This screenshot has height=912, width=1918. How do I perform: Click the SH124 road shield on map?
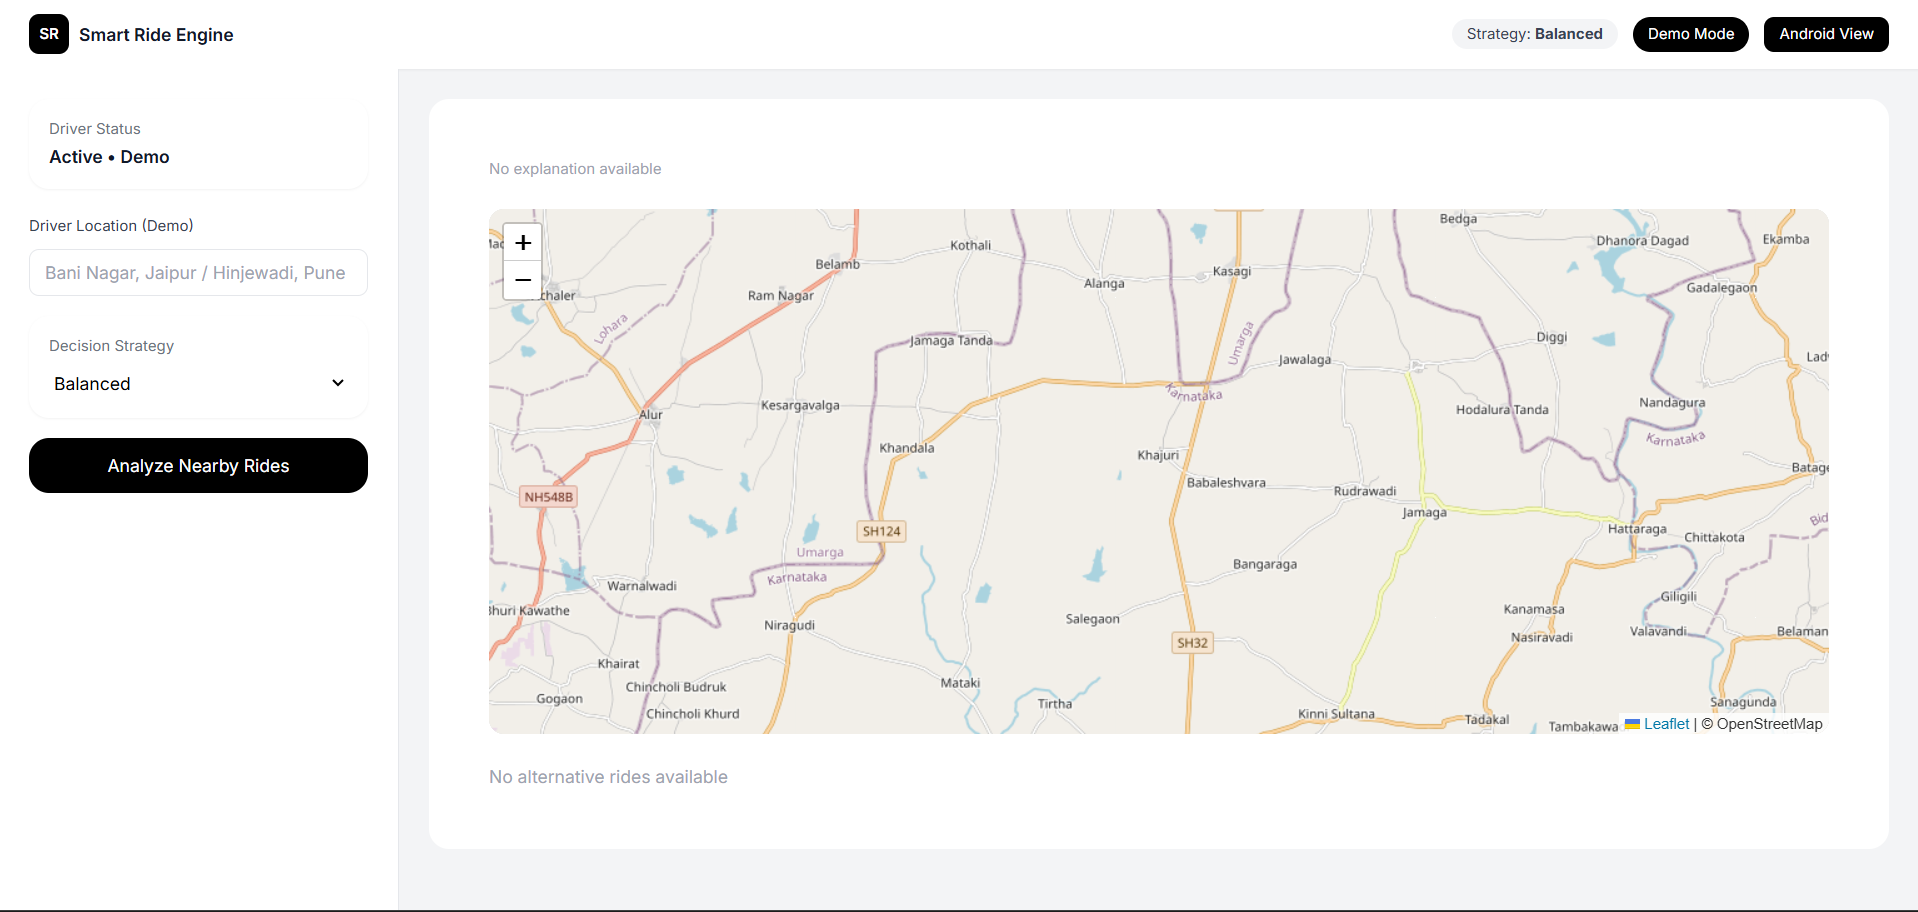[x=881, y=531]
